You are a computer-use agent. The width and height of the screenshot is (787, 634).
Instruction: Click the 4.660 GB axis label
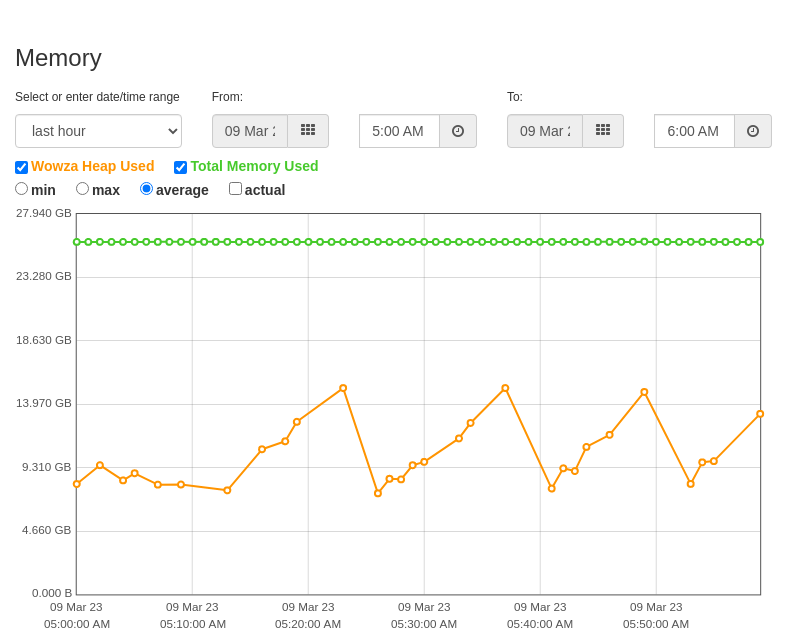[x=47, y=531]
